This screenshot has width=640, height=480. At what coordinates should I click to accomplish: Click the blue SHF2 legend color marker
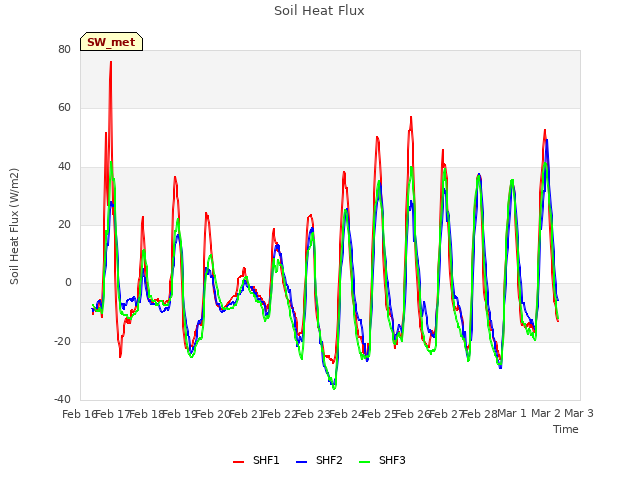pos(301,462)
